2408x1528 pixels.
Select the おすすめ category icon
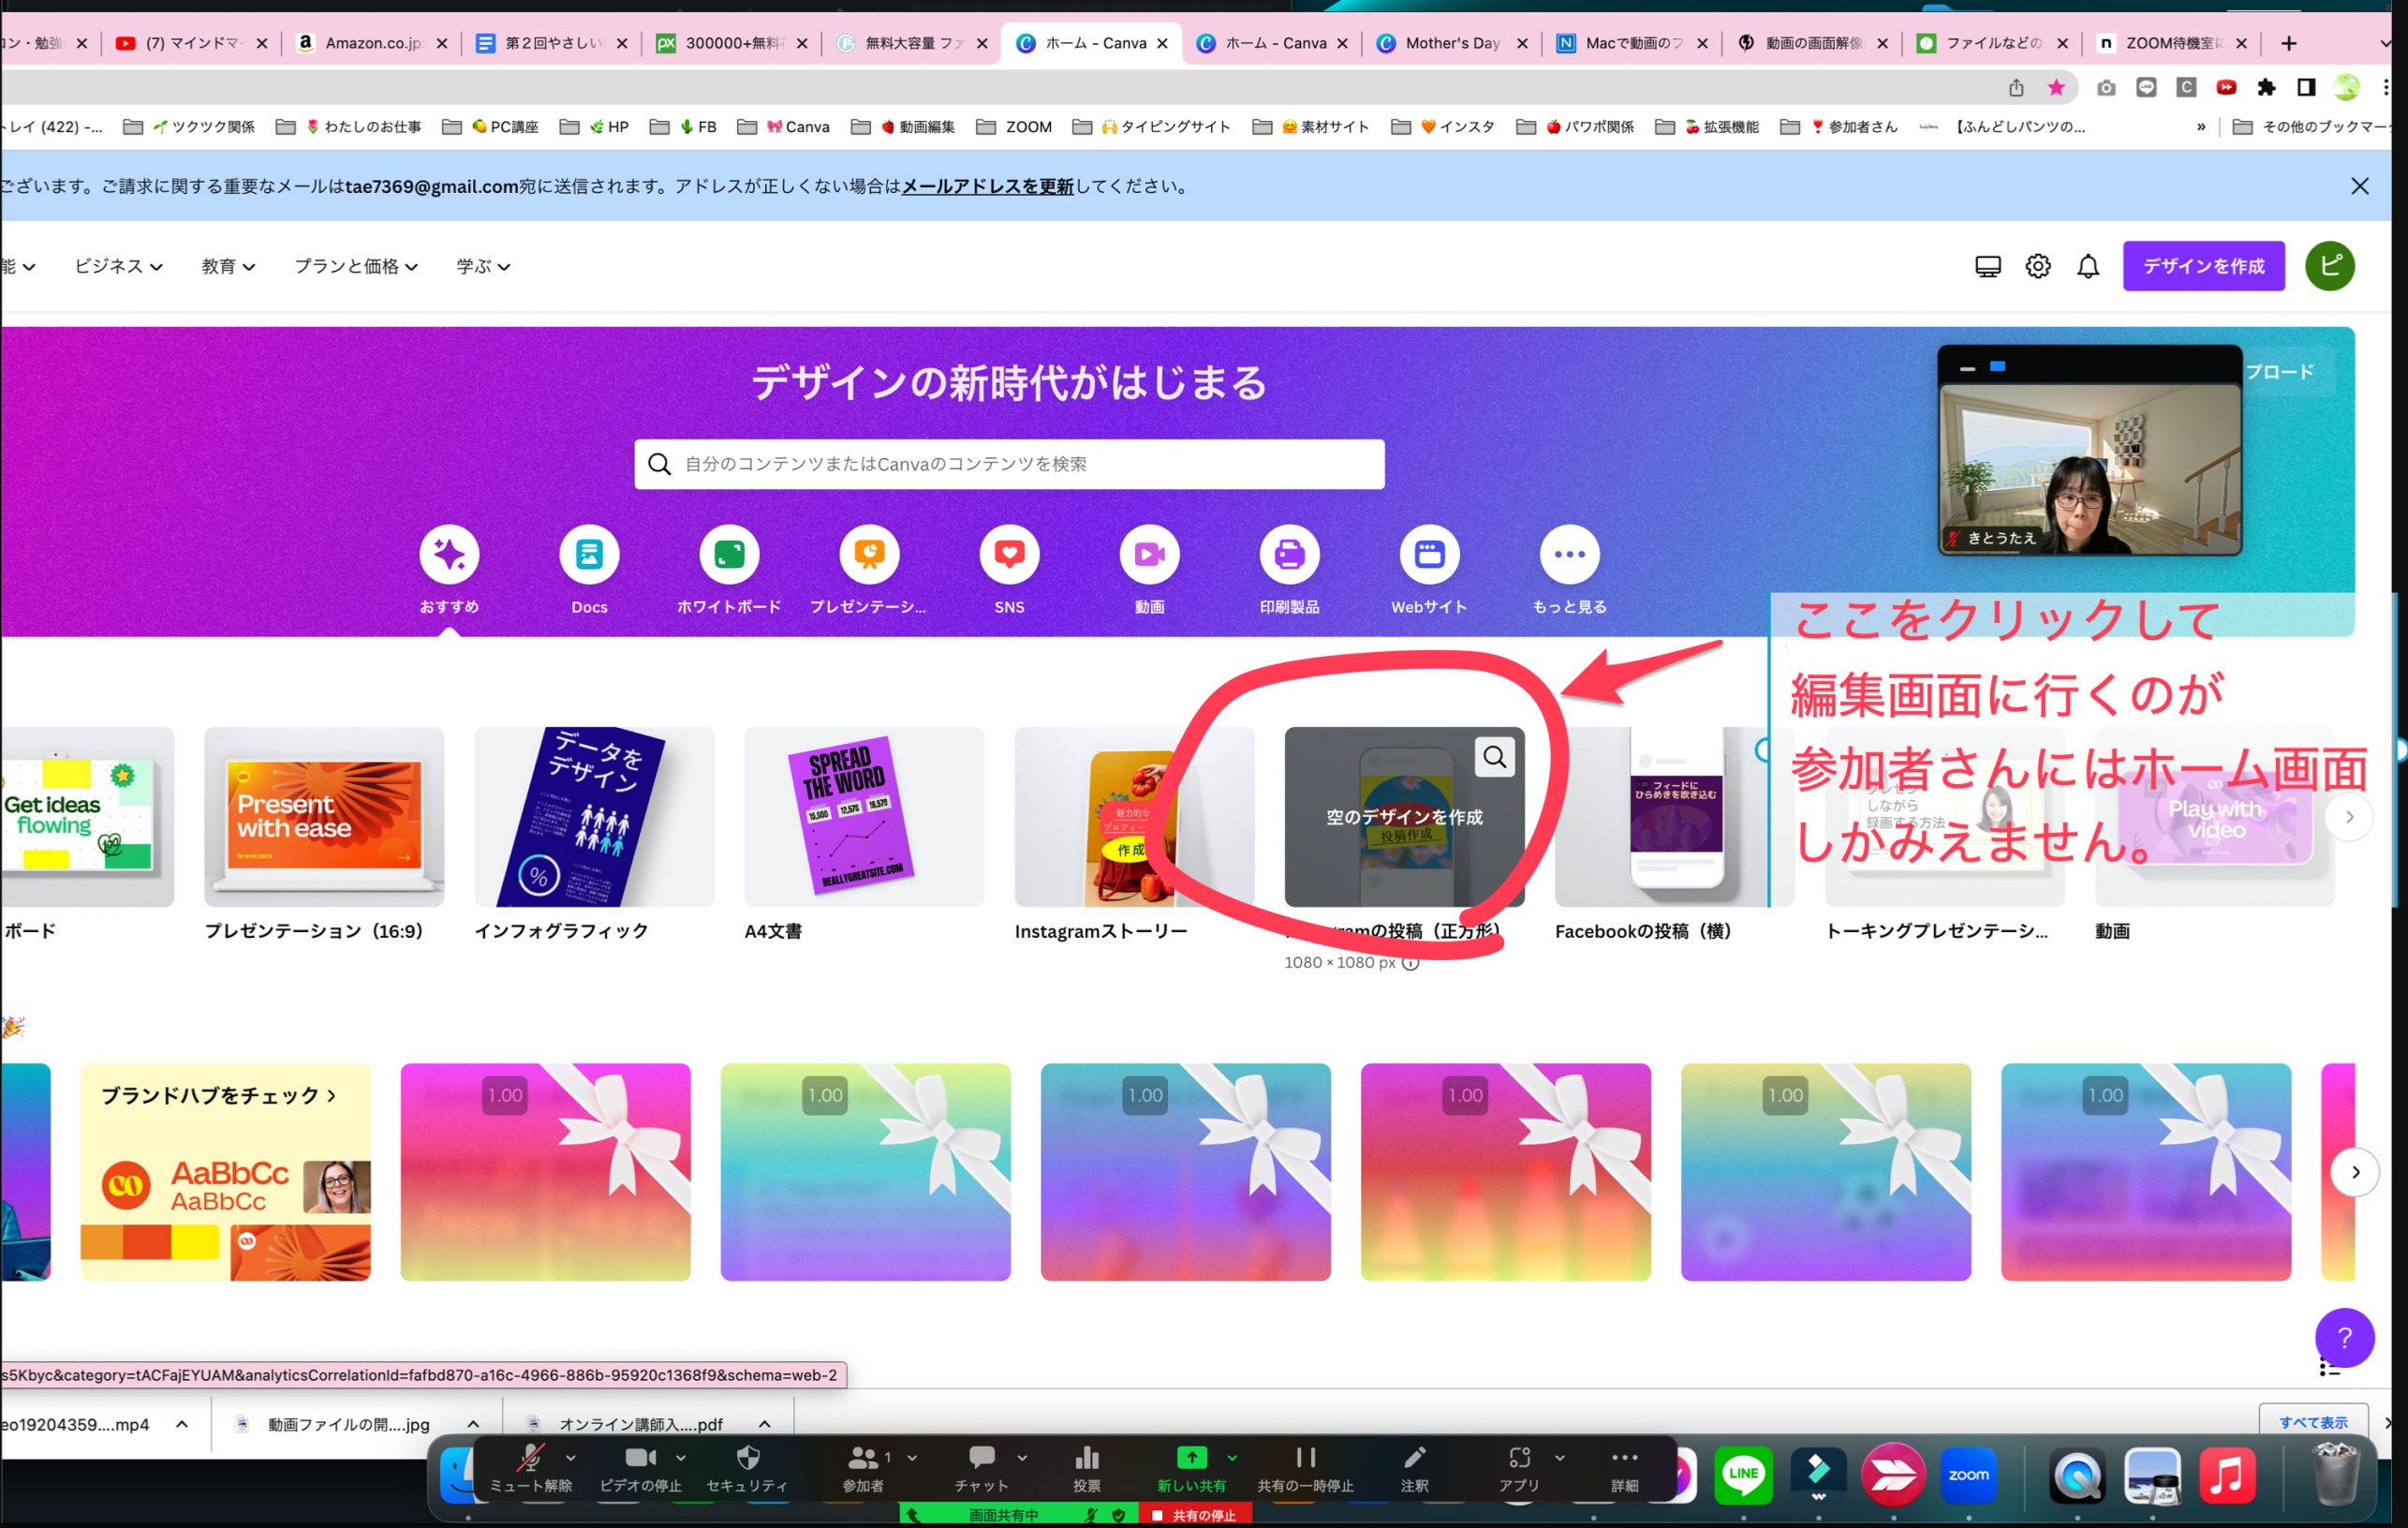449,554
